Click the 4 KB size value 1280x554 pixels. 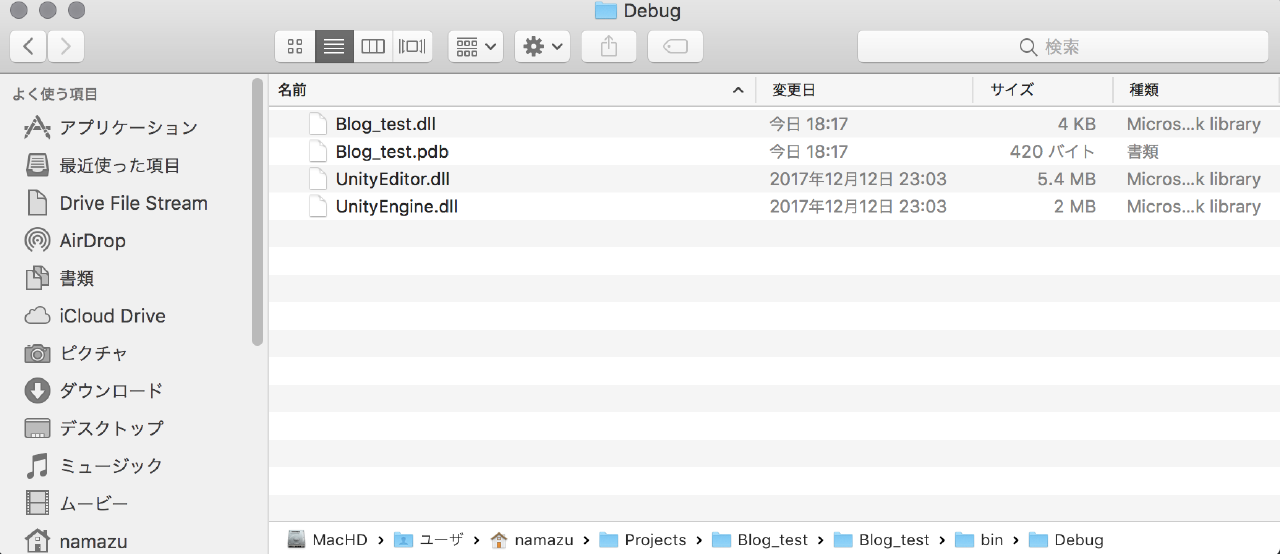[x=1077, y=124]
